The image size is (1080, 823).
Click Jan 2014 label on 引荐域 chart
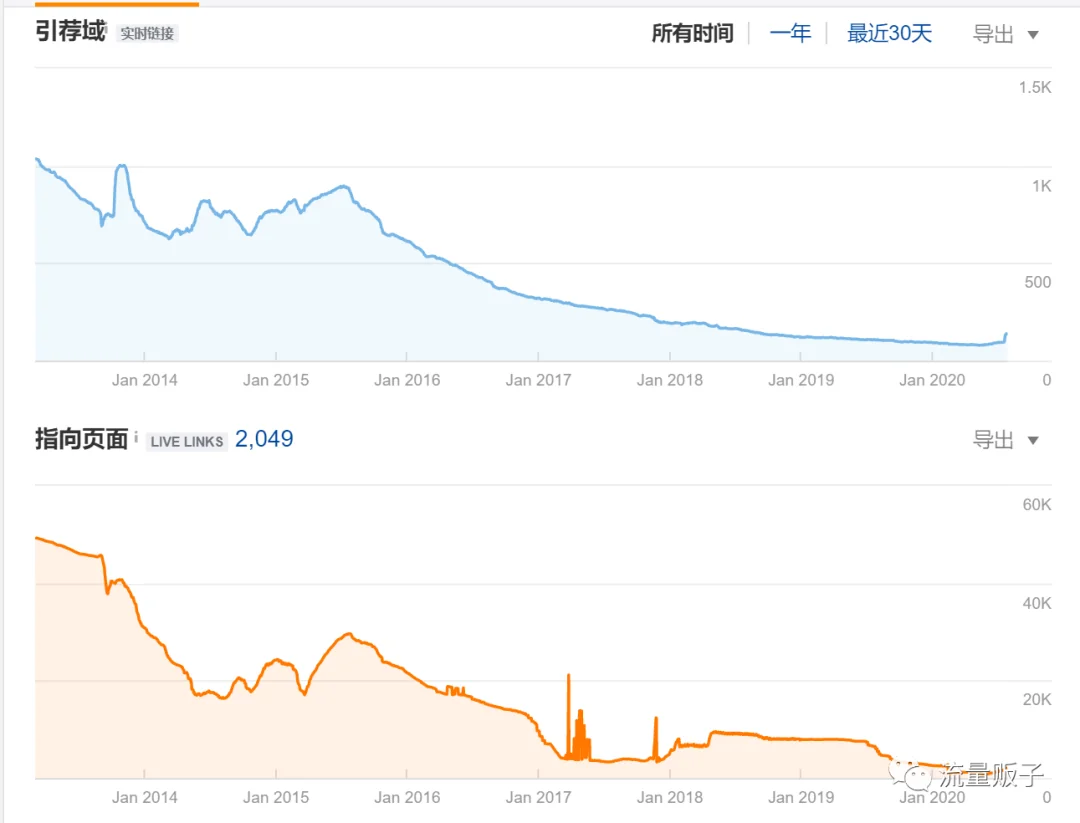click(x=145, y=380)
